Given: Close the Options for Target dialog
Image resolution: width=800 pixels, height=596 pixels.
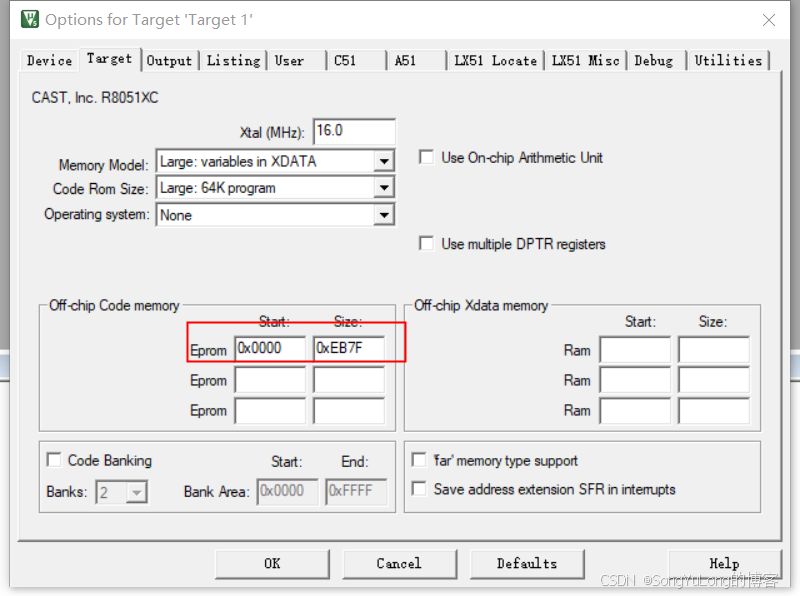Looking at the screenshot, I should (769, 20).
